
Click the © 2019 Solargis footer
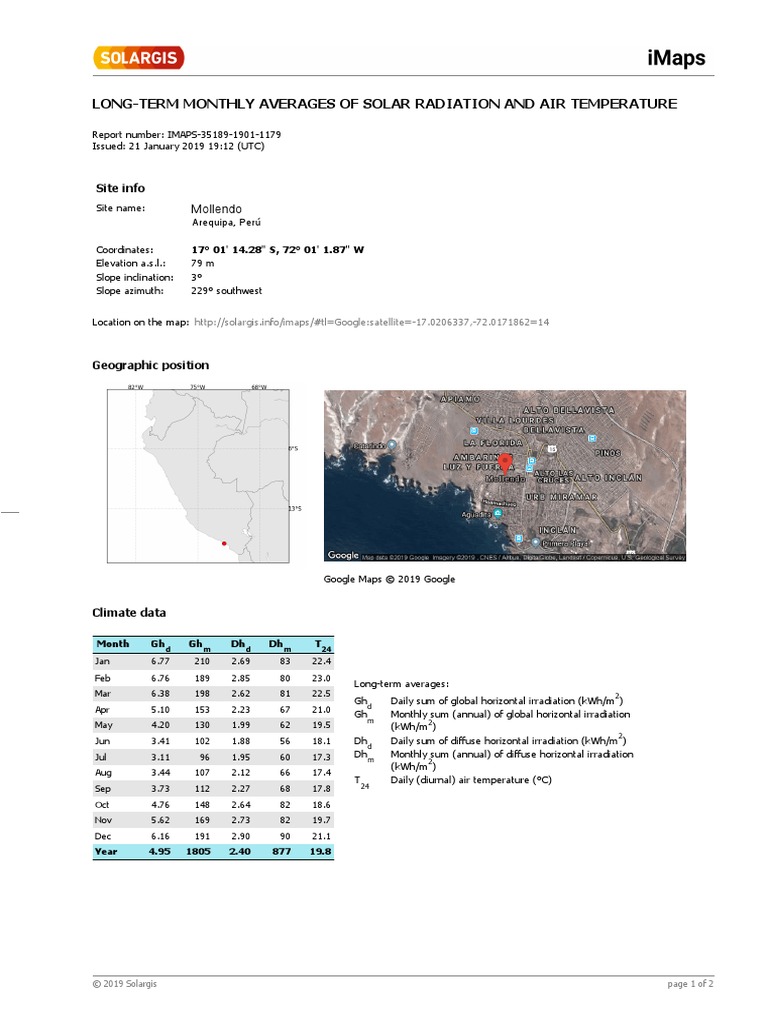pos(124,984)
